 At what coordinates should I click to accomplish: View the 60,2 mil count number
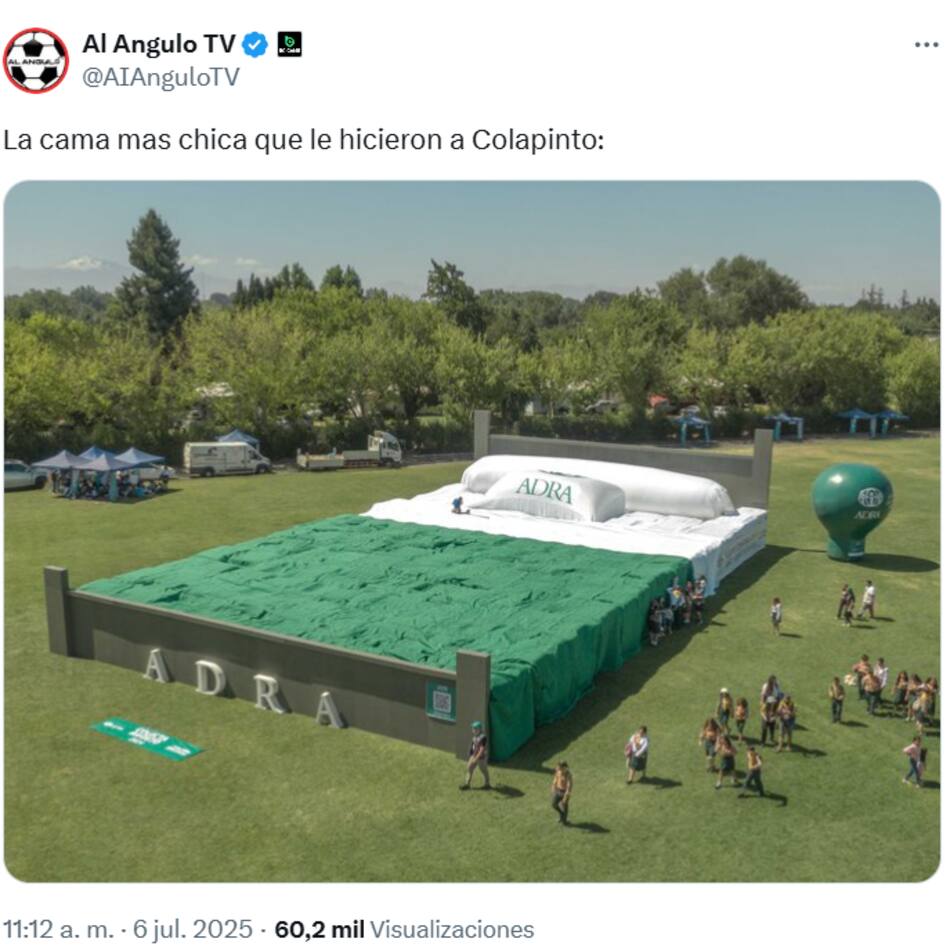(319, 929)
